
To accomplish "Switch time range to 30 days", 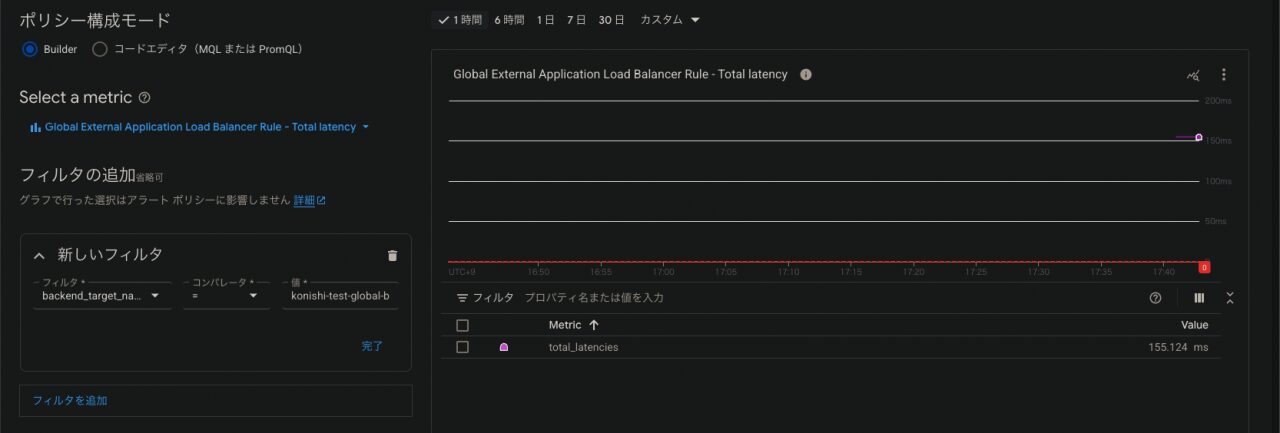I will (x=611, y=20).
